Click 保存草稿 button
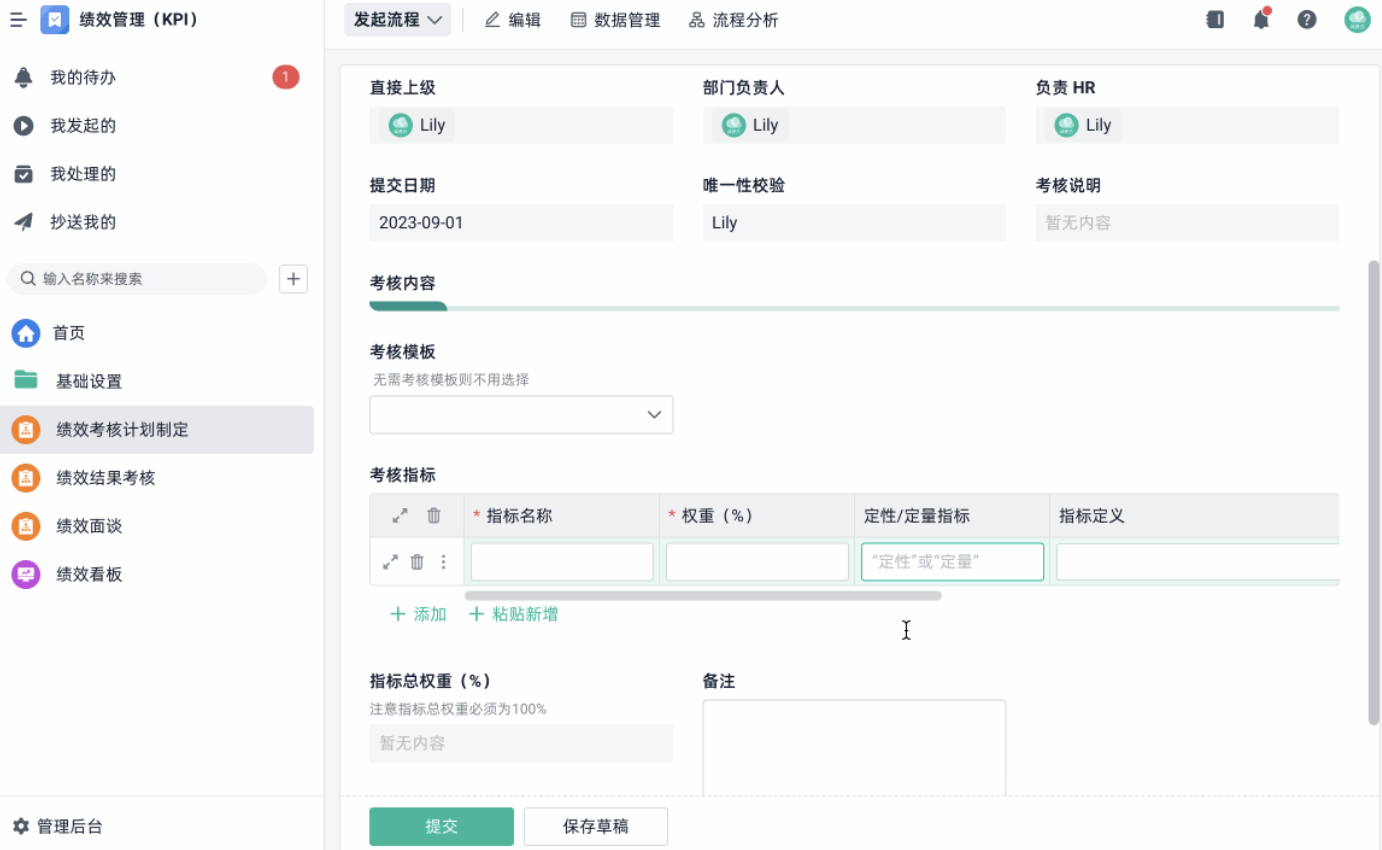Viewport: 1382px width, 850px height. tap(596, 827)
